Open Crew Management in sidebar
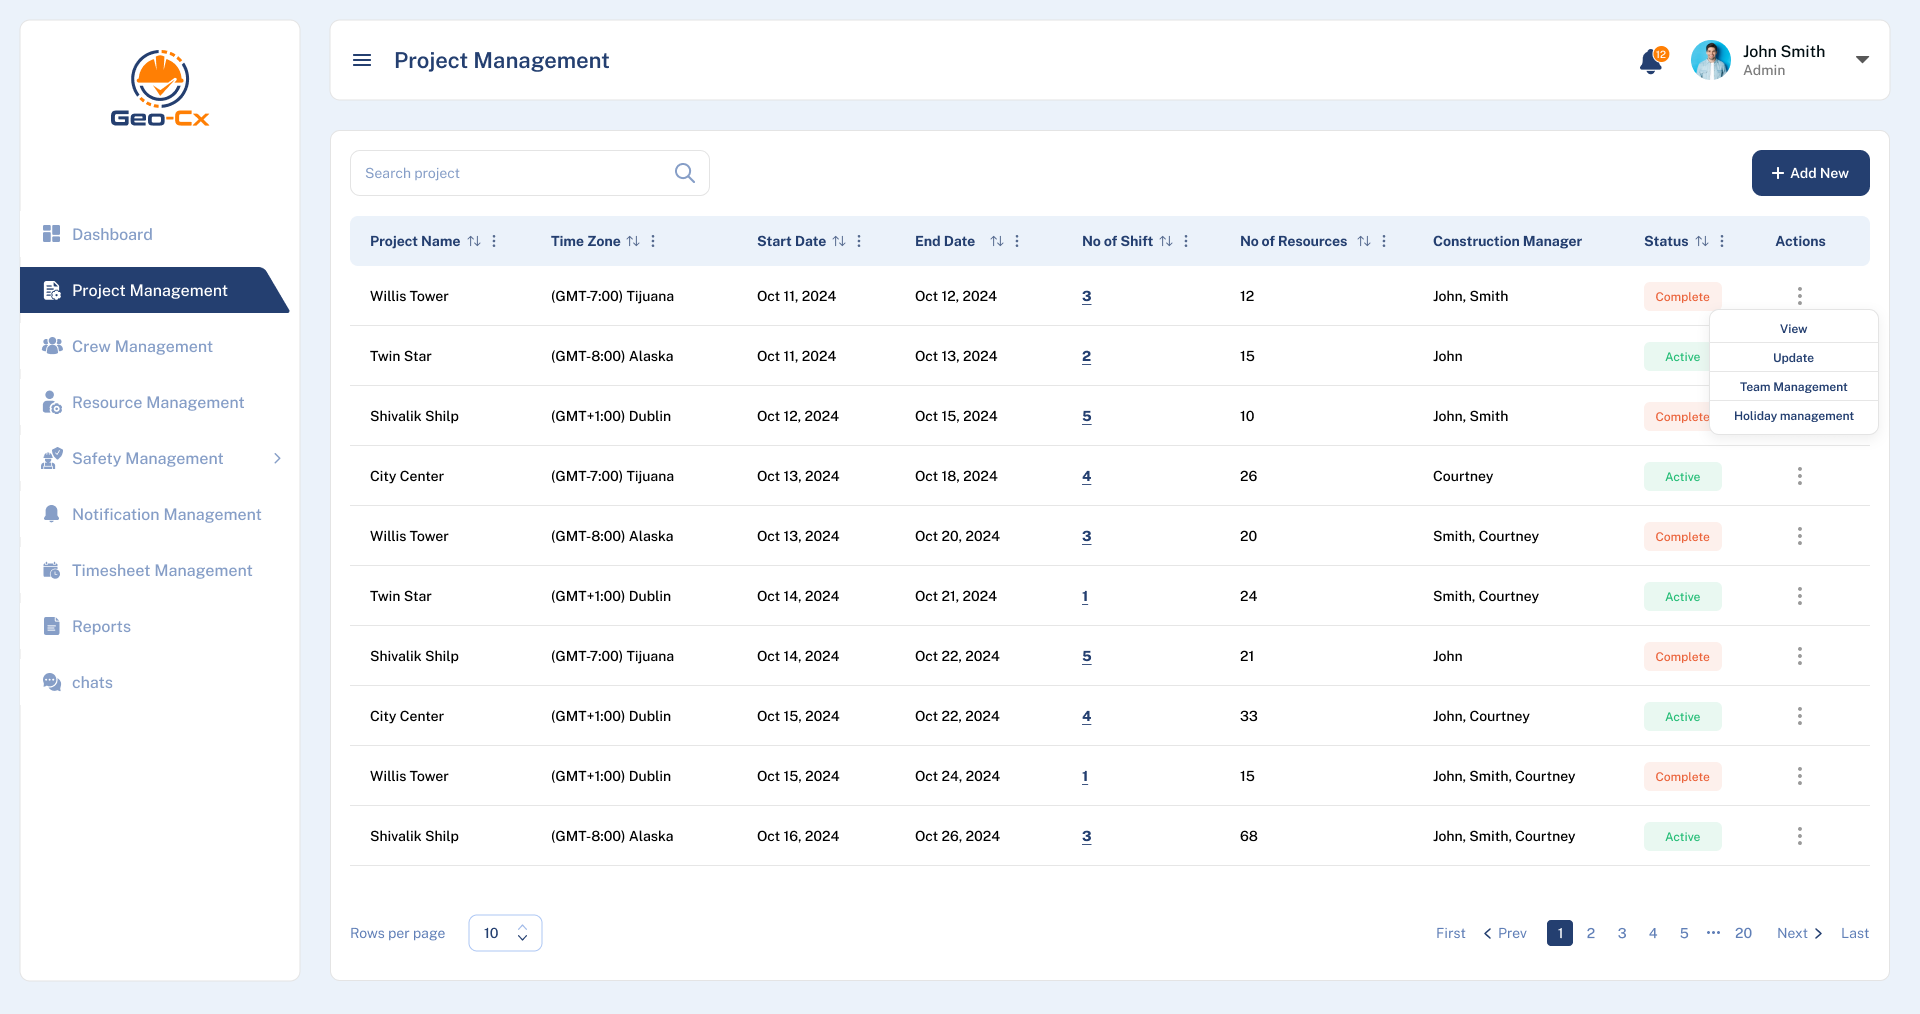 pyautogui.click(x=142, y=346)
